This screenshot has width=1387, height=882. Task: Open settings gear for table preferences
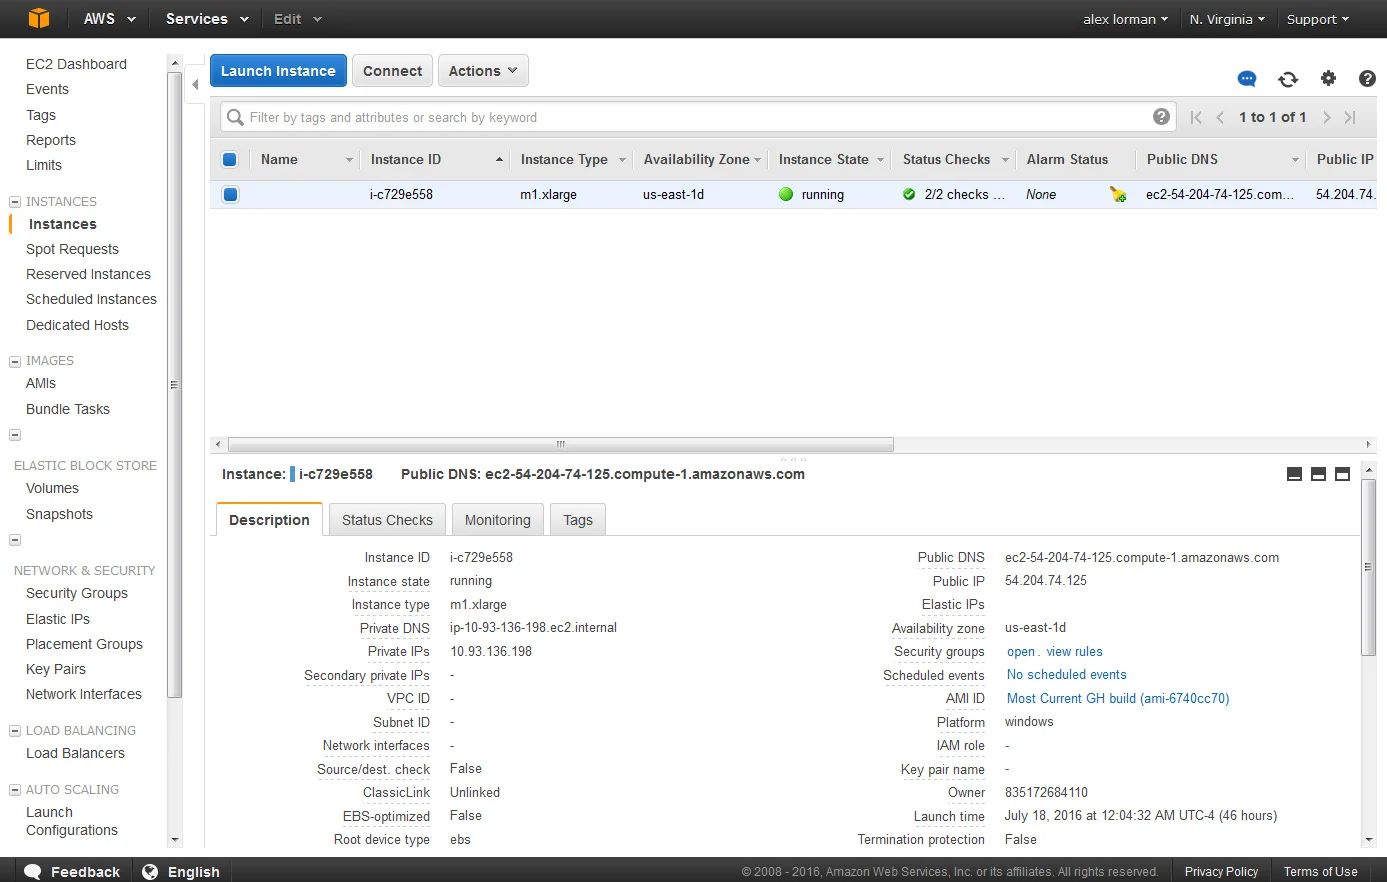point(1328,78)
